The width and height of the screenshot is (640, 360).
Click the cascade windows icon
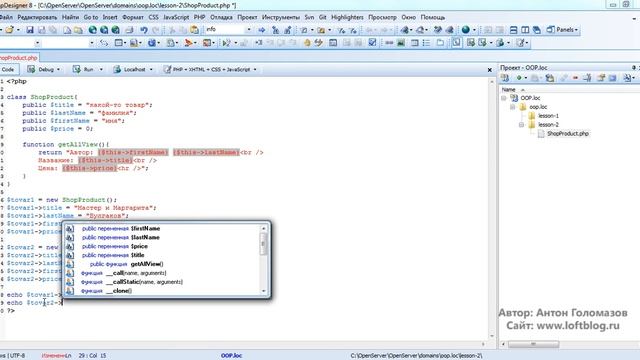pos(537,30)
